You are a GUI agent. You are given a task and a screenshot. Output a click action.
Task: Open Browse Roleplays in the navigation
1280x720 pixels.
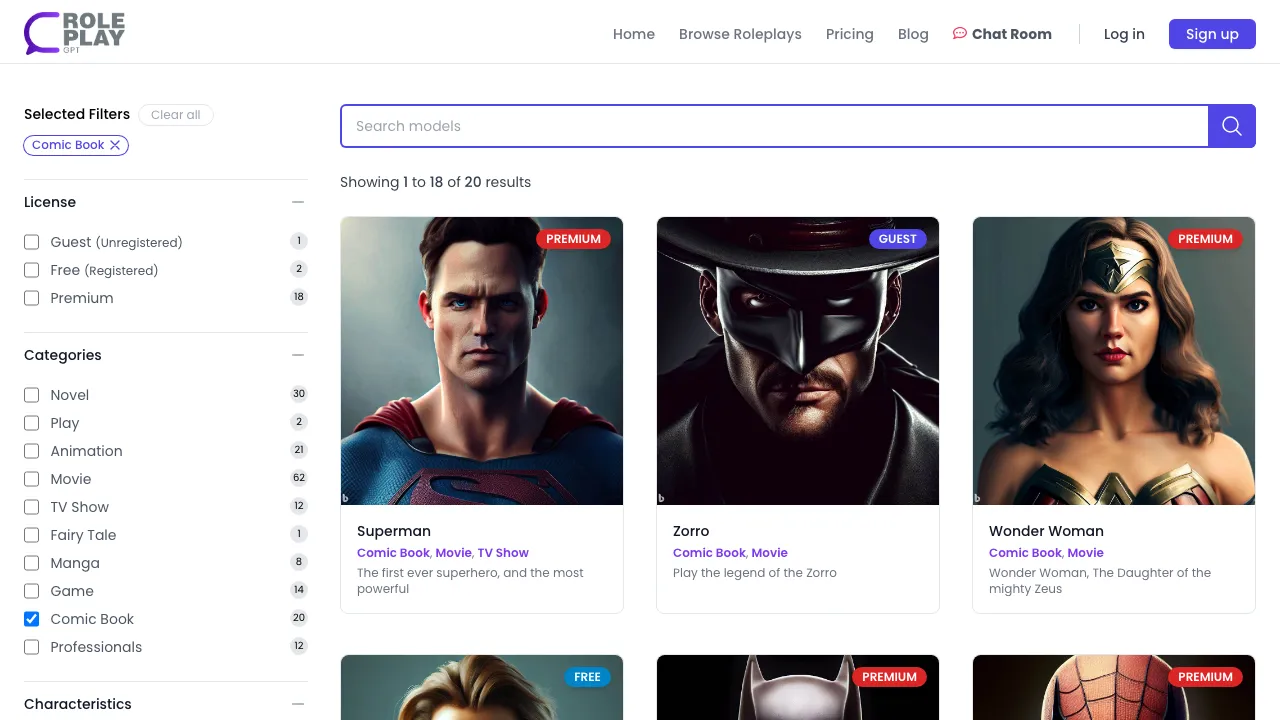[740, 34]
